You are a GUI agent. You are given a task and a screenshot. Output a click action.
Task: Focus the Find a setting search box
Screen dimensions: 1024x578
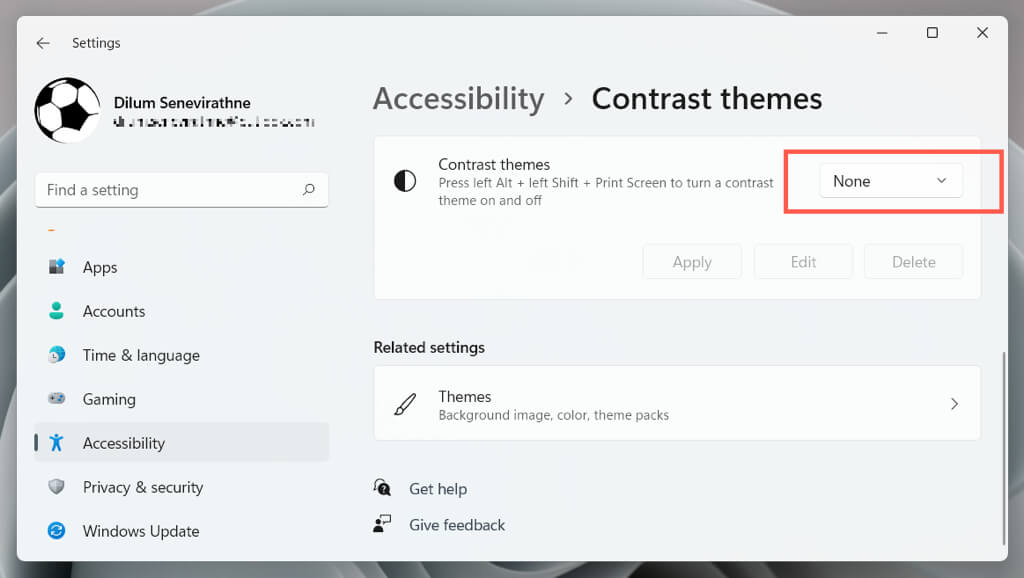pos(170,190)
